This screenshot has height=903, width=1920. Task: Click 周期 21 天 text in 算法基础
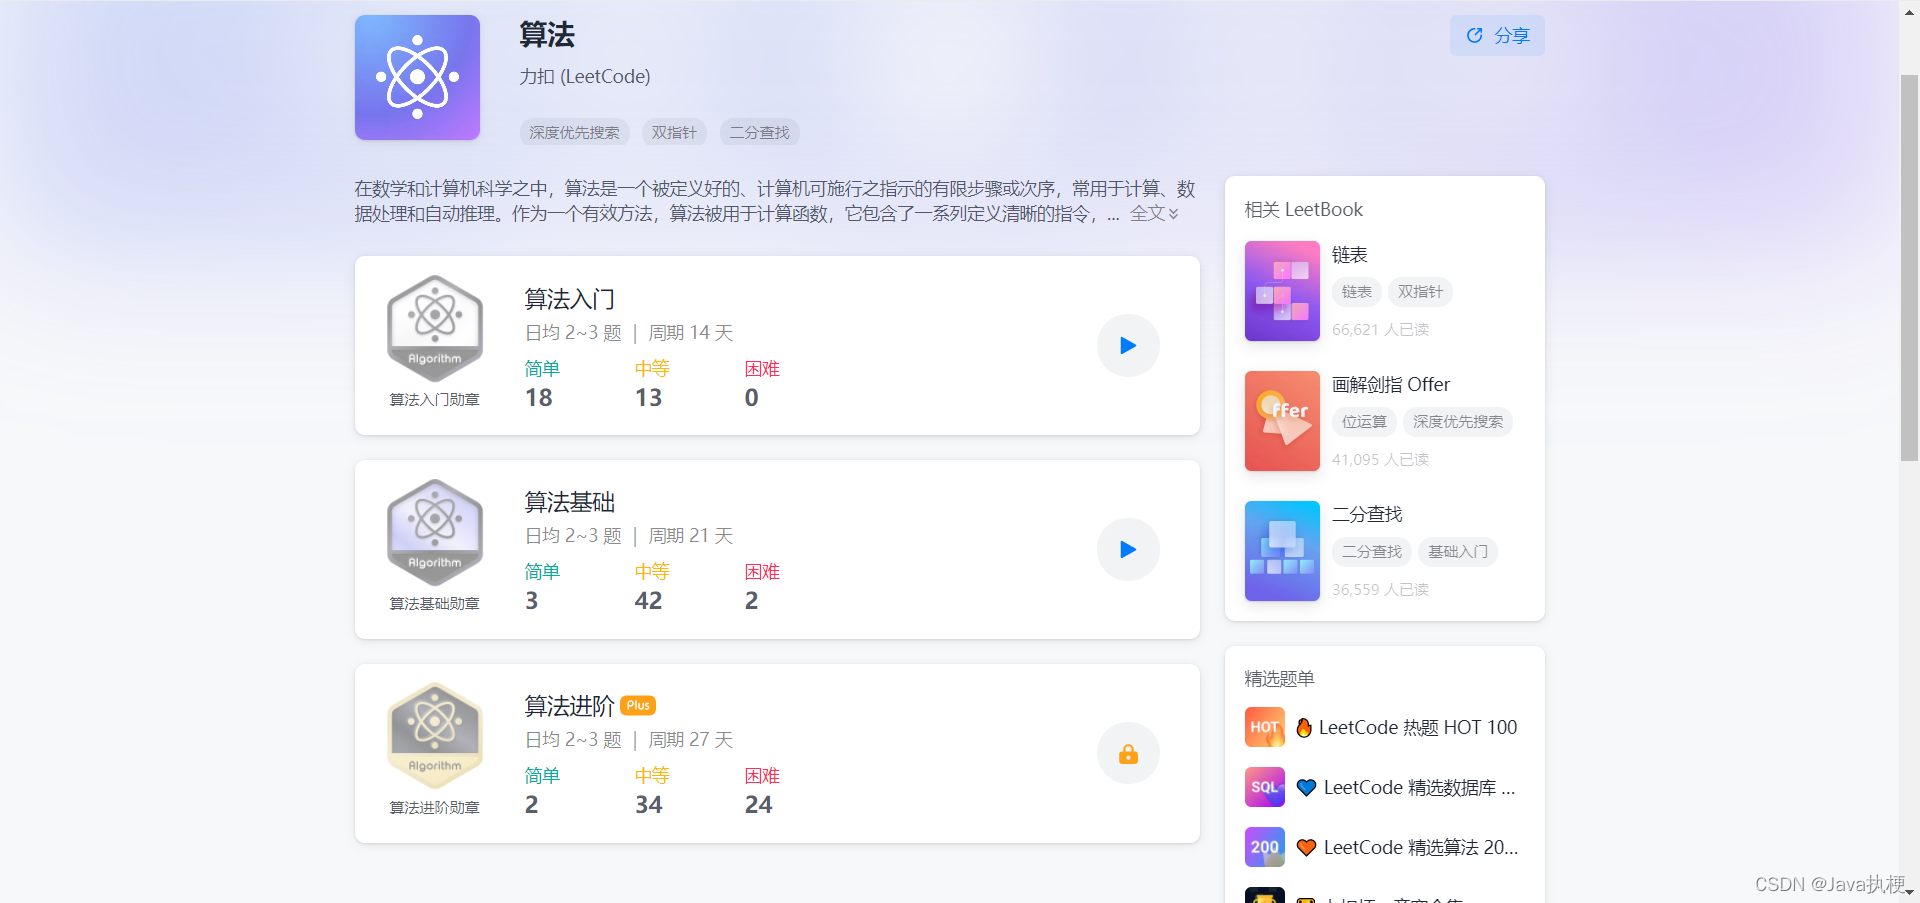690,536
